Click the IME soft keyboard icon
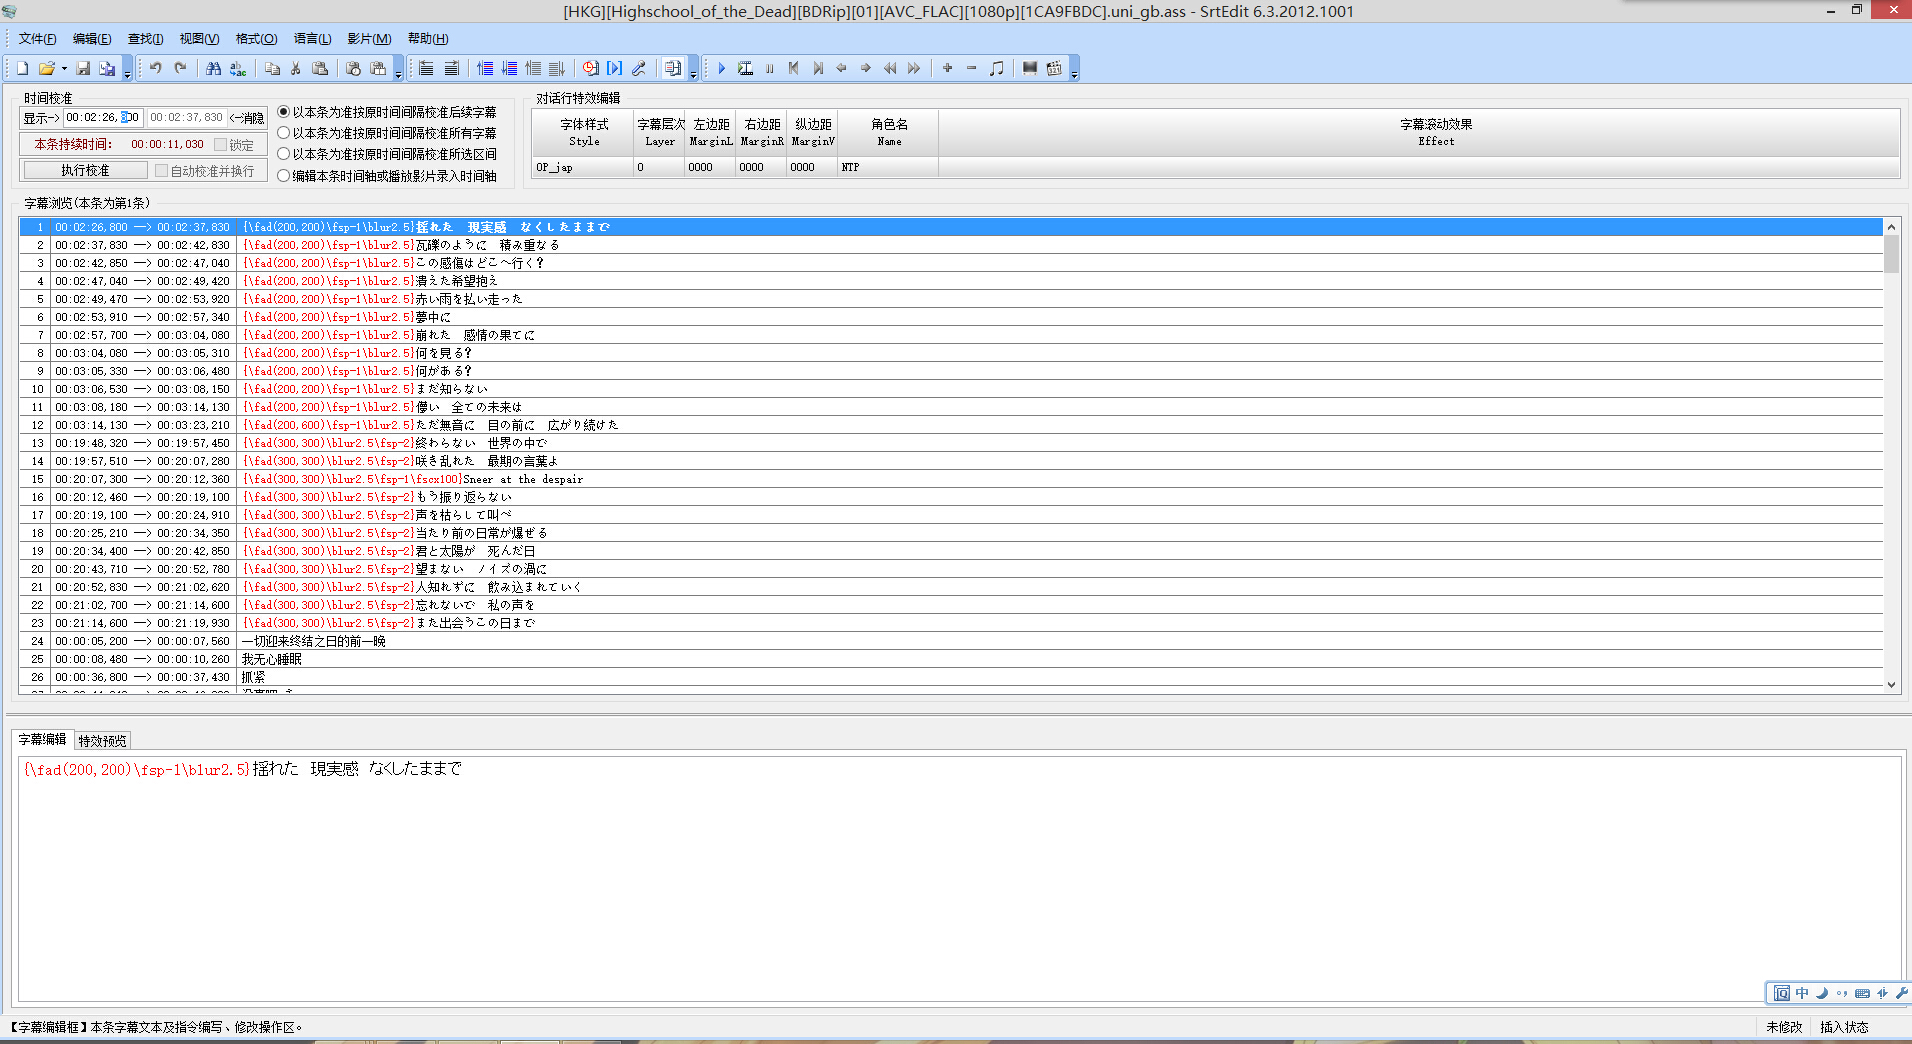 (x=1862, y=993)
